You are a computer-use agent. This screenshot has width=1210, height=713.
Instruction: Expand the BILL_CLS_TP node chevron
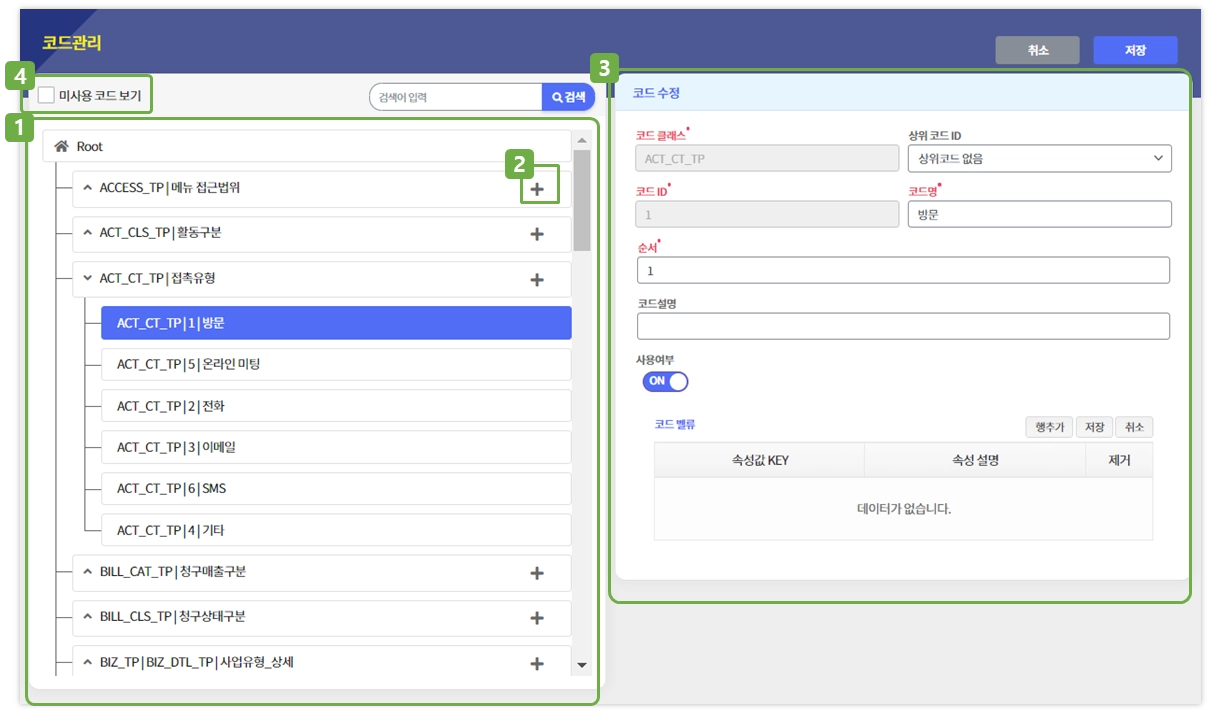tap(87, 617)
